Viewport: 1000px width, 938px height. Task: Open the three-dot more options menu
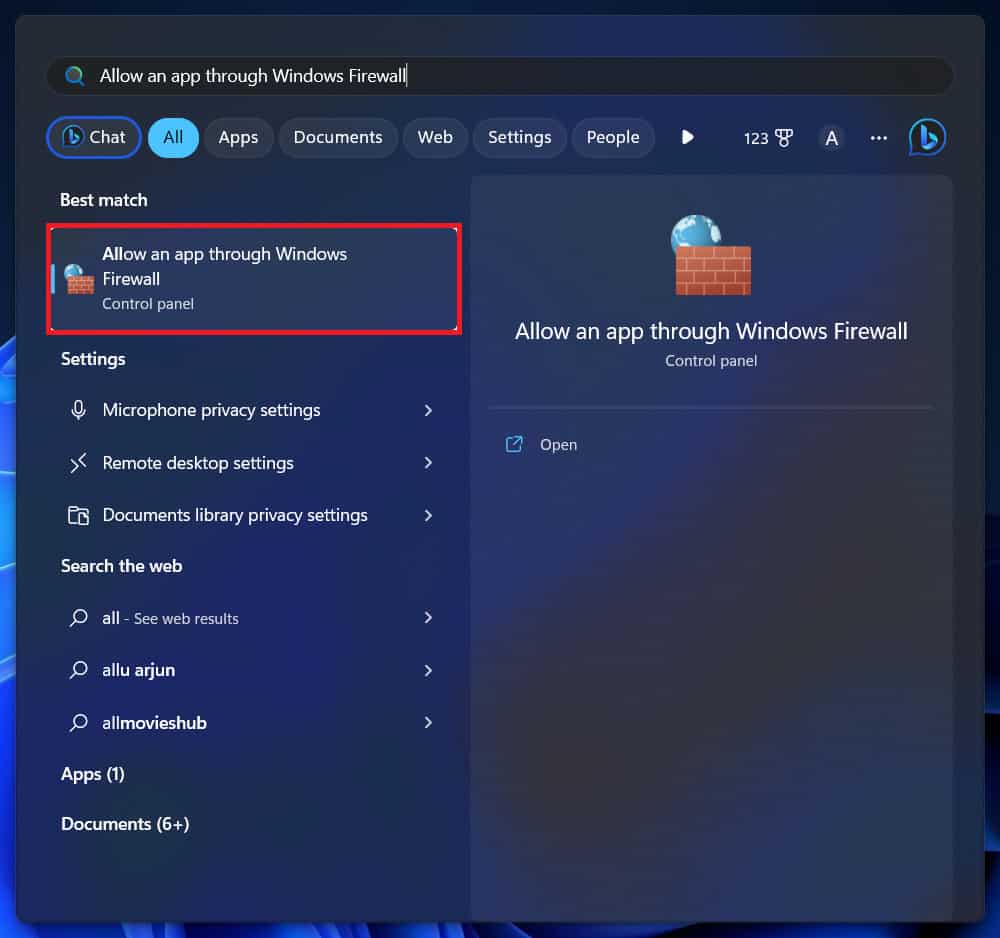tap(878, 138)
